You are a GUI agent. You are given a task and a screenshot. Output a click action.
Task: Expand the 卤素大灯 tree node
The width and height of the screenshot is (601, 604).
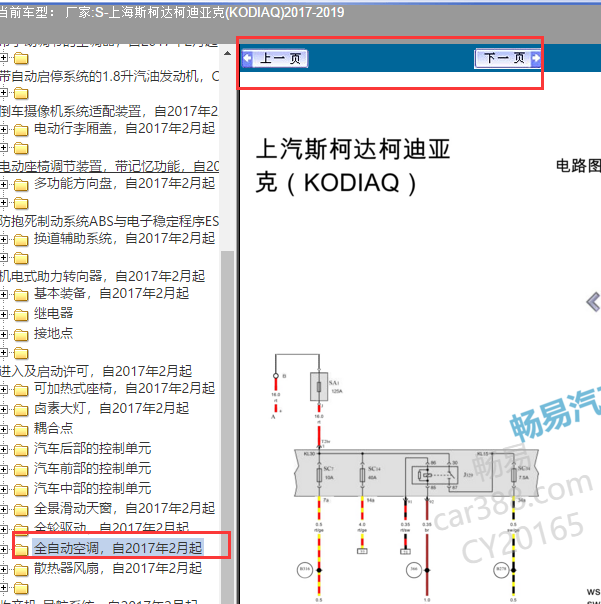[x=3, y=409]
